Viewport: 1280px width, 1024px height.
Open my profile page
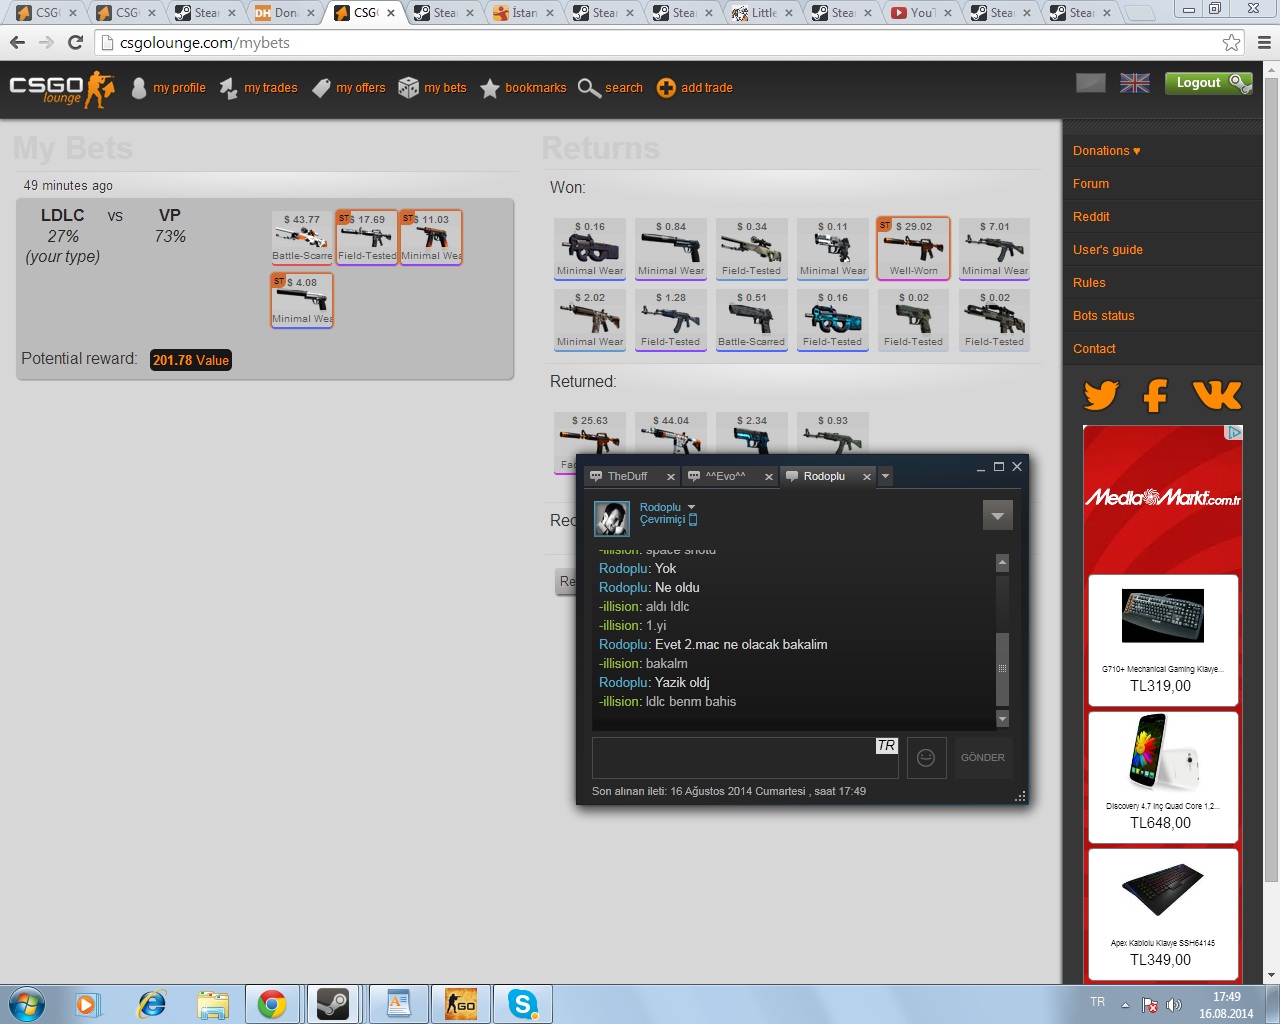168,88
